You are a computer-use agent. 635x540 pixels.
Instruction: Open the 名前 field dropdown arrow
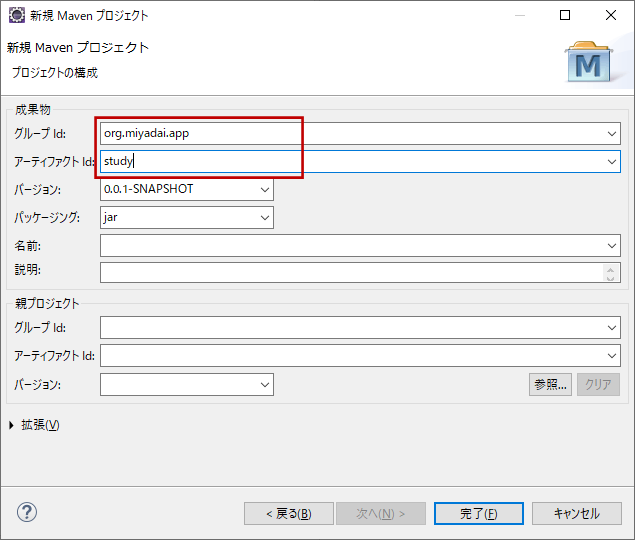(612, 245)
